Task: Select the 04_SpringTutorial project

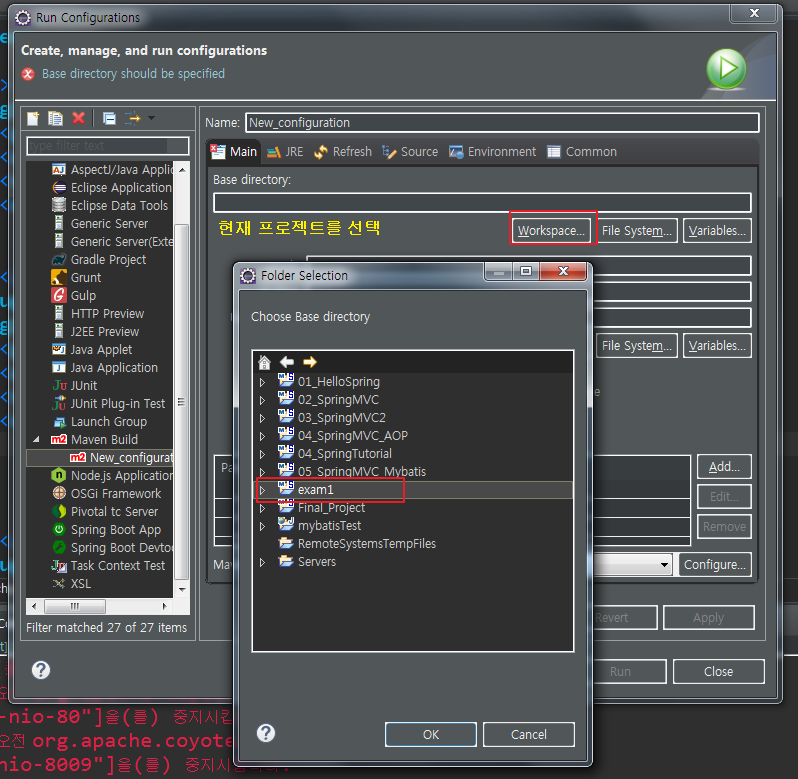Action: [335, 454]
